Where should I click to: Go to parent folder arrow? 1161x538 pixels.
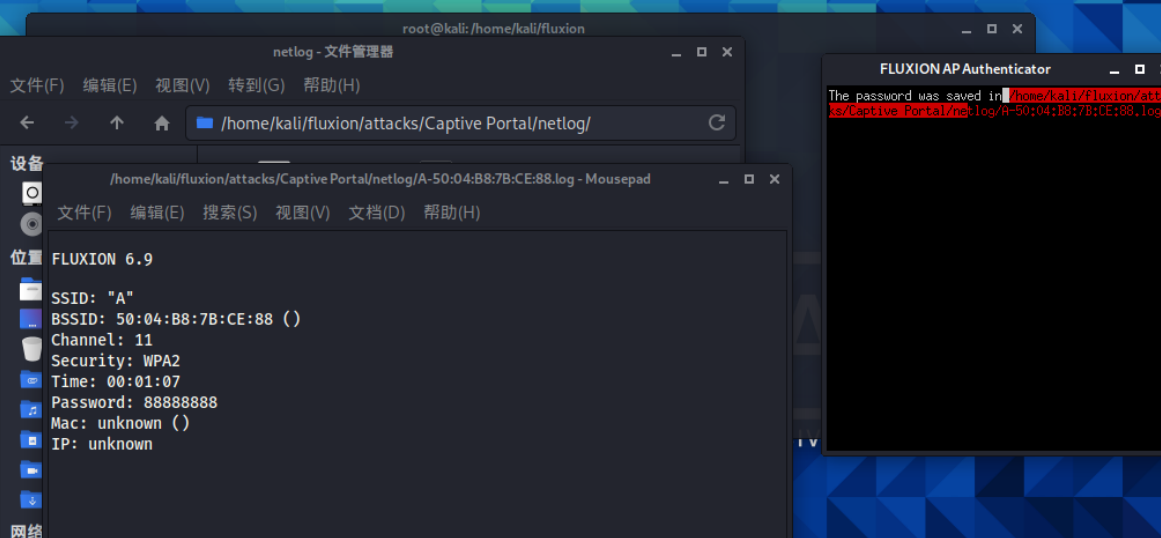pyautogui.click(x=117, y=123)
